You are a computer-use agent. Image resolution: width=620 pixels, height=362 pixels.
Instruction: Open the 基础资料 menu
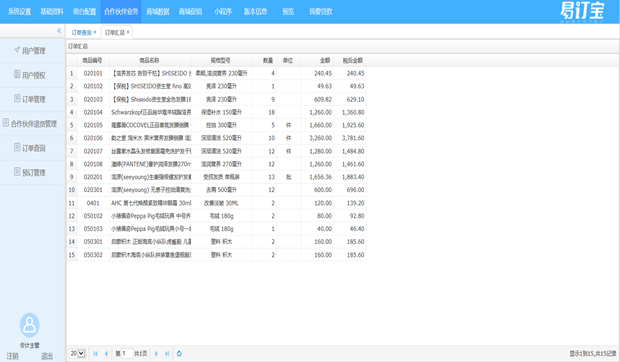click(x=52, y=11)
